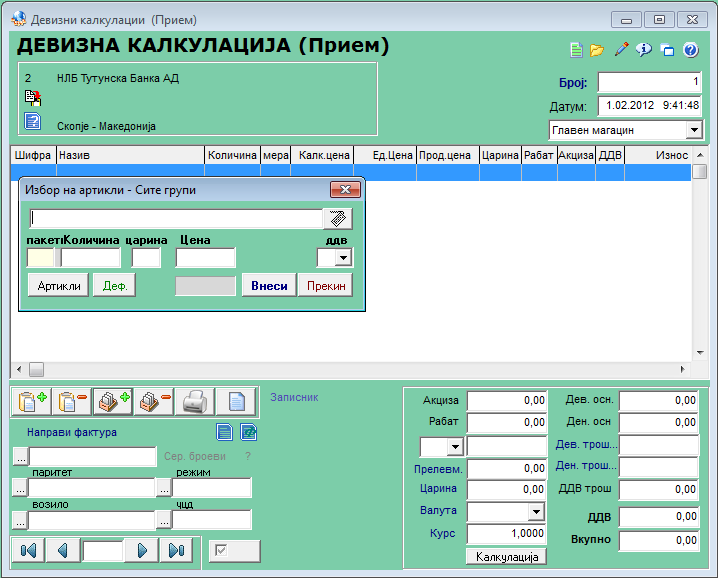Click the spreadsheet export icon beside Направи фактура
Image resolution: width=718 pixels, height=578 pixels.
[x=249, y=432]
